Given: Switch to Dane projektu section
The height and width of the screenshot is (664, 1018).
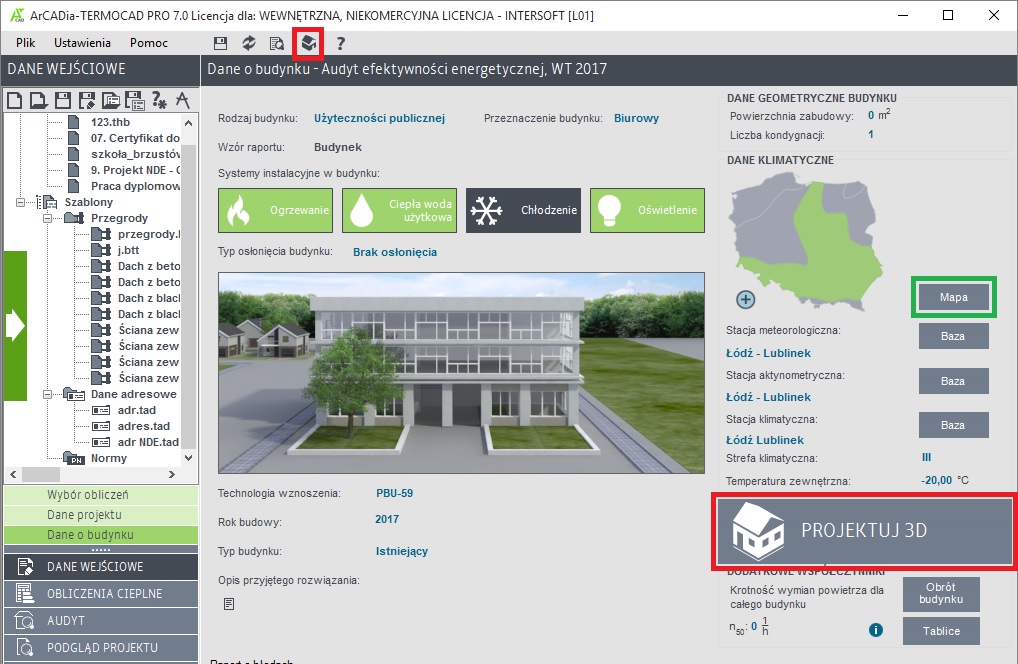Looking at the screenshot, I should pyautogui.click(x=101, y=515).
